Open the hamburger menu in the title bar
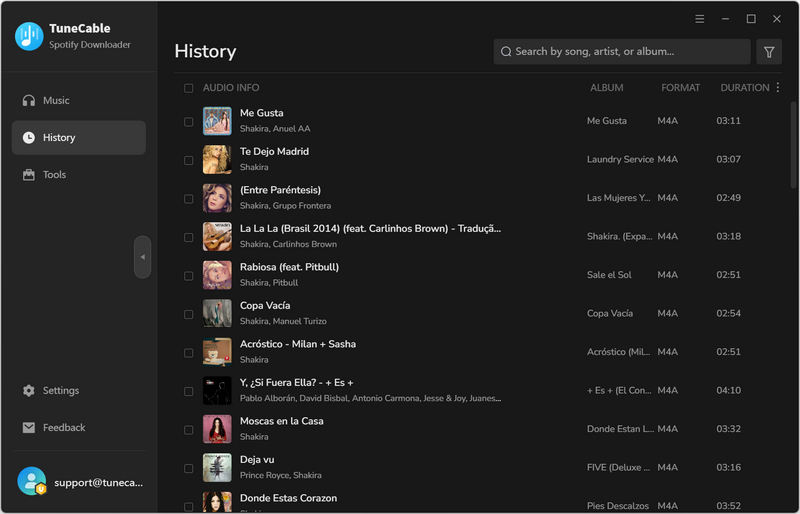This screenshot has width=800, height=514. 699,19
